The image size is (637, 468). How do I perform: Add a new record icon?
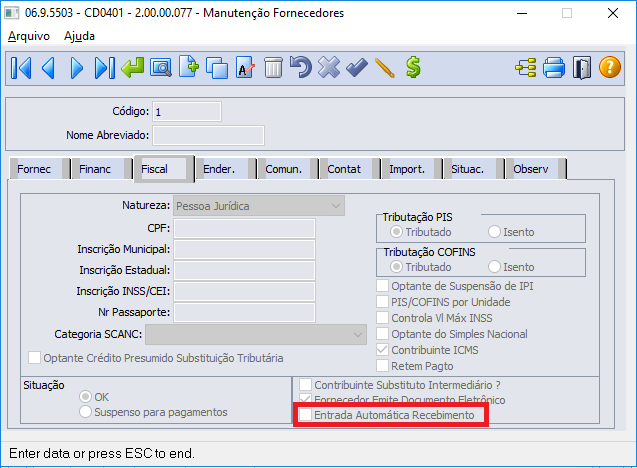(189, 67)
